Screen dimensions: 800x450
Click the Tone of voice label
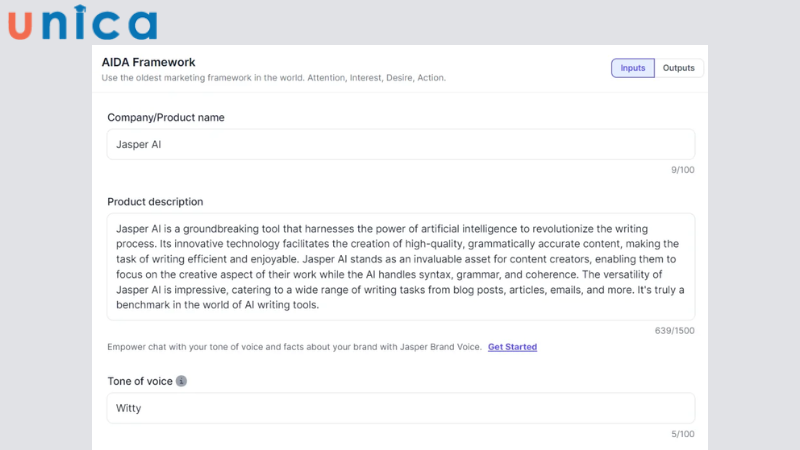pyautogui.click(x=141, y=381)
